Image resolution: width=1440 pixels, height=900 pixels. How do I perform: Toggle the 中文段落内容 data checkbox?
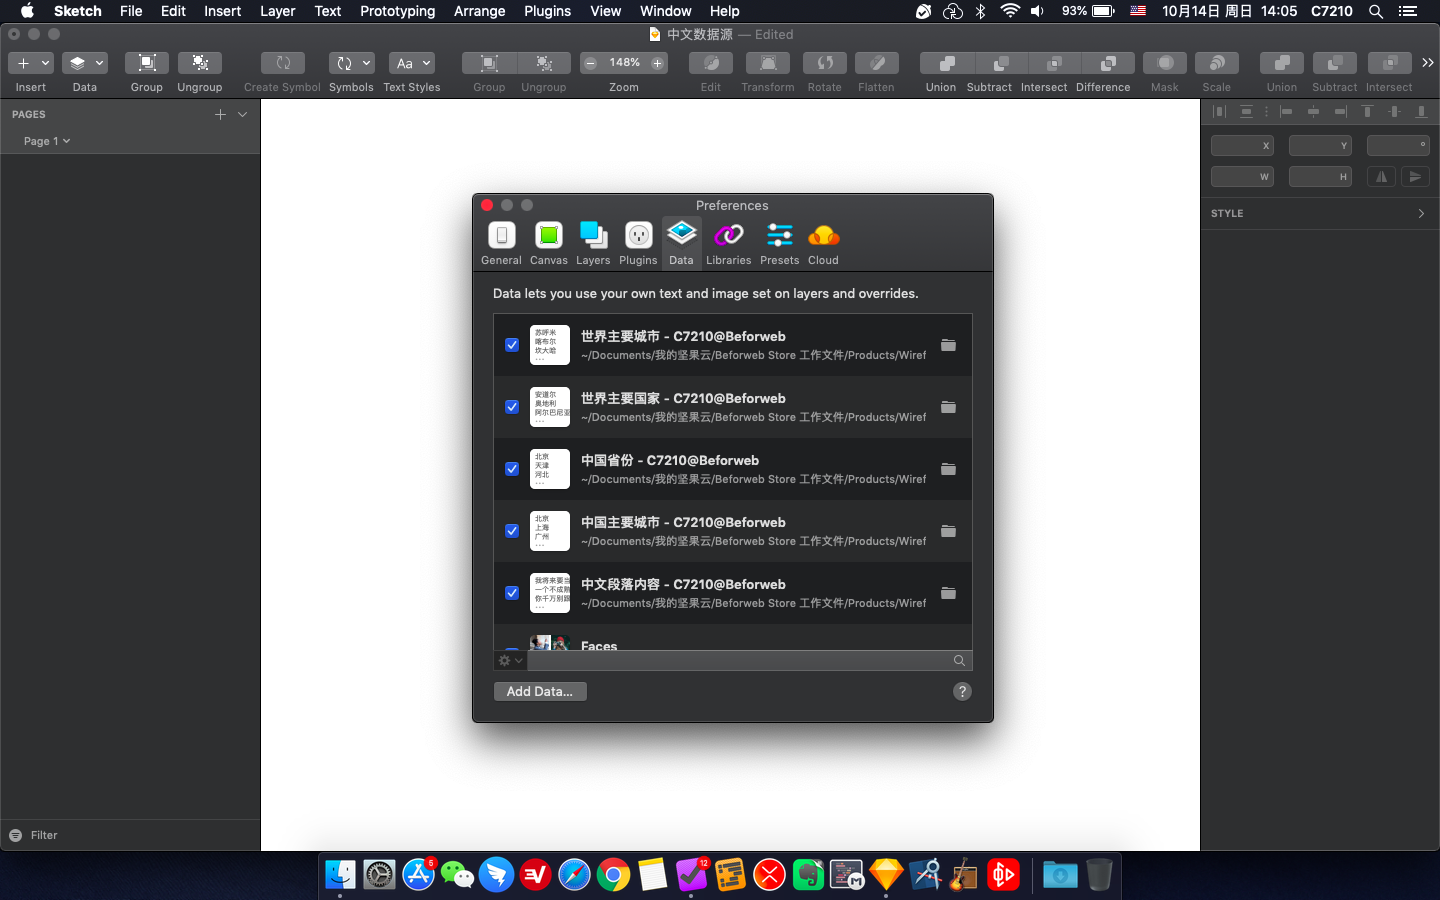pos(512,593)
